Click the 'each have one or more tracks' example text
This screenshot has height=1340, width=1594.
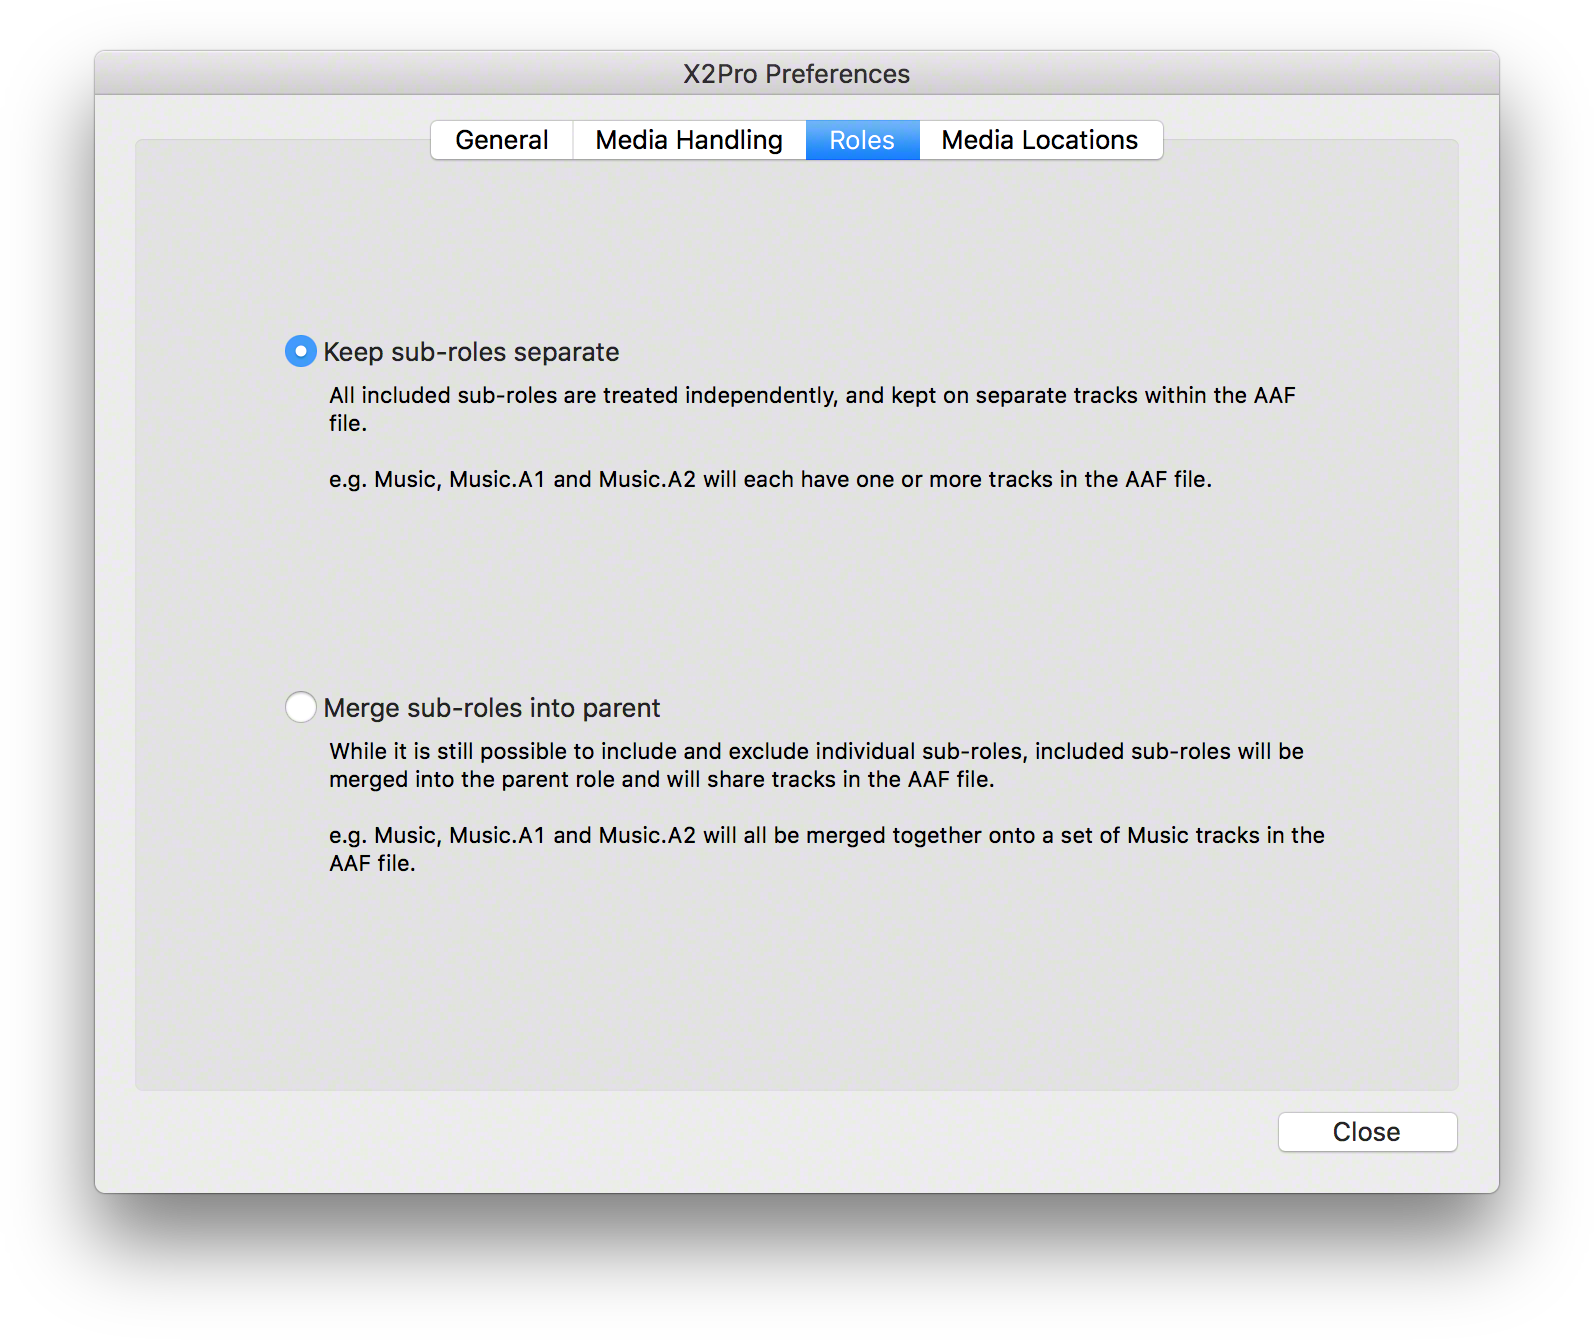point(770,479)
